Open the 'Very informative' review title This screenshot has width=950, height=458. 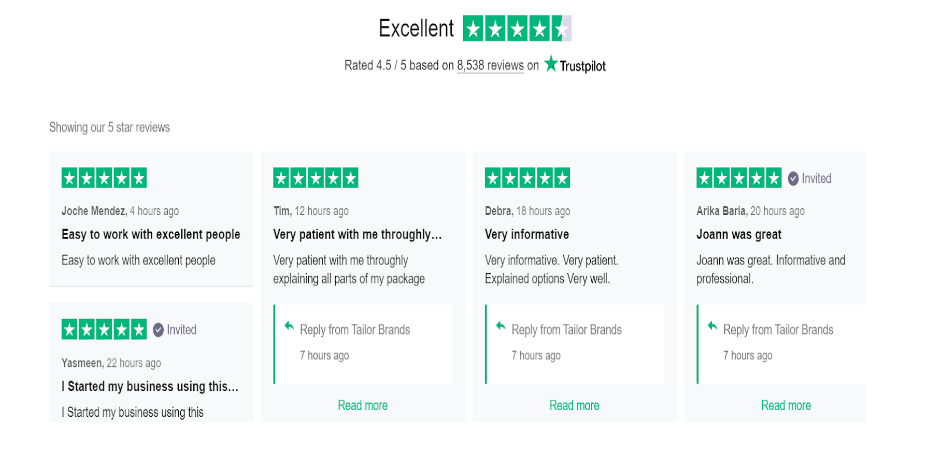[x=527, y=234]
